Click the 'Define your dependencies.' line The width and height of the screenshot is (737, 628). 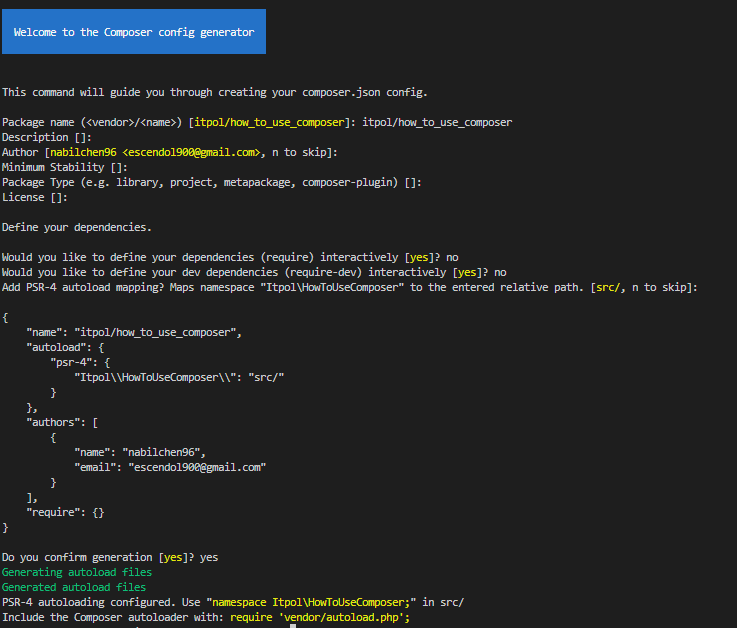pyautogui.click(x=77, y=228)
